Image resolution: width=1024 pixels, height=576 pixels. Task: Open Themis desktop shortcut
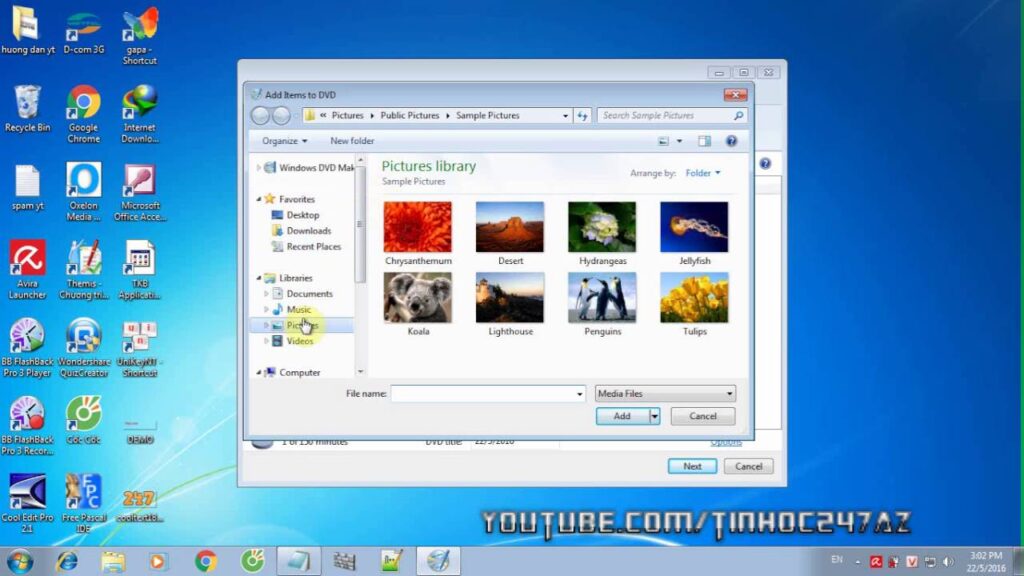[84, 270]
